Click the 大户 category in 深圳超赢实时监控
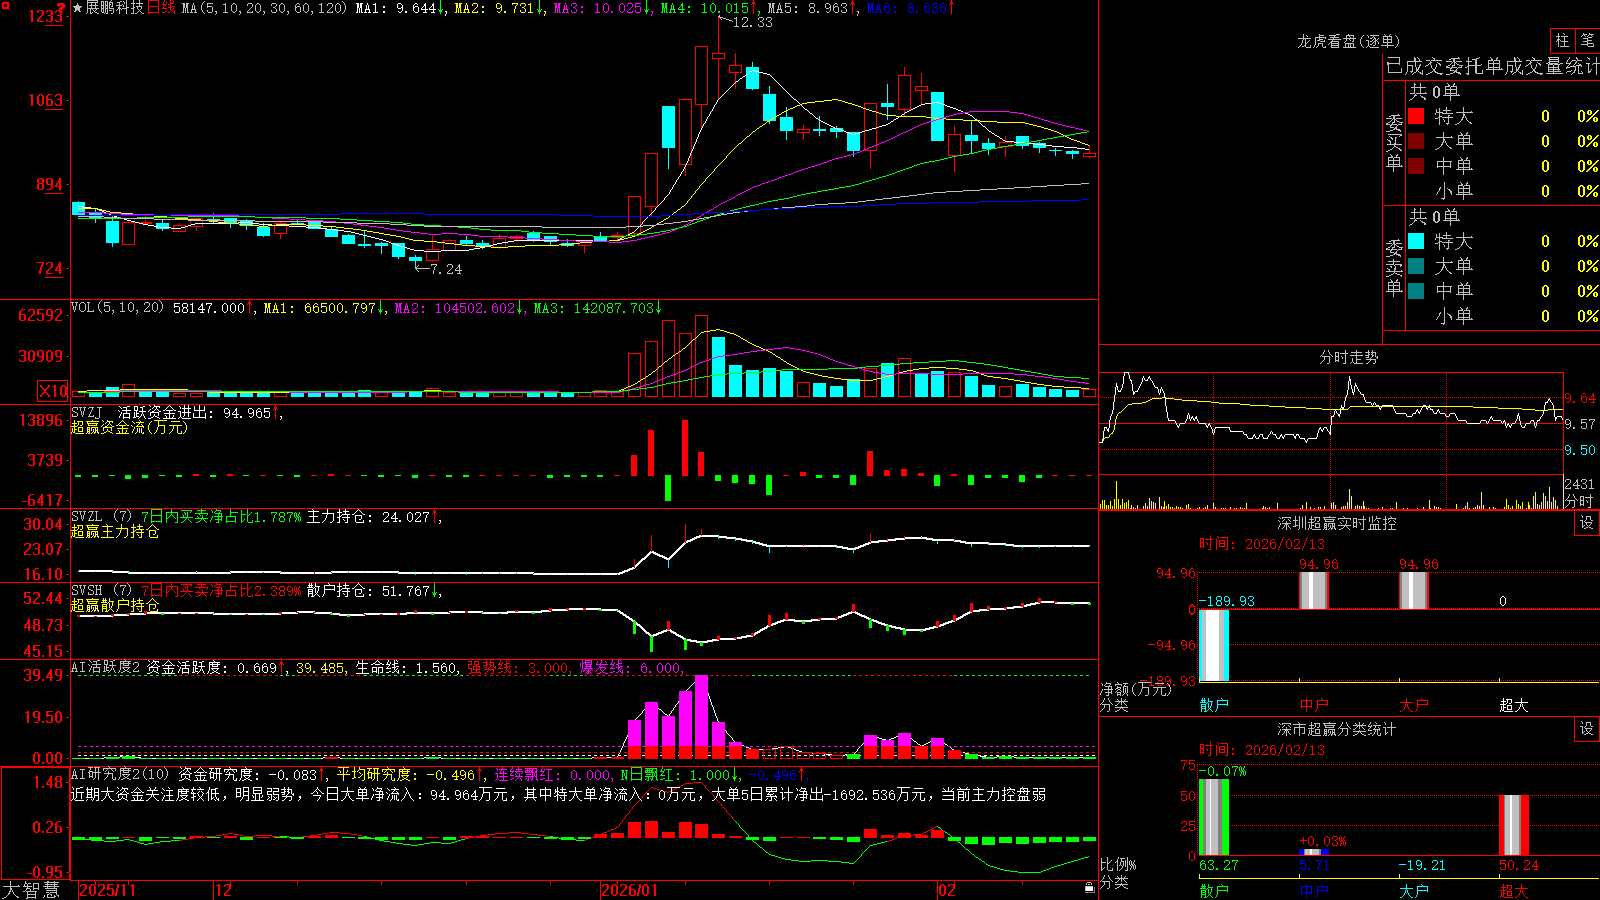 pos(1414,705)
